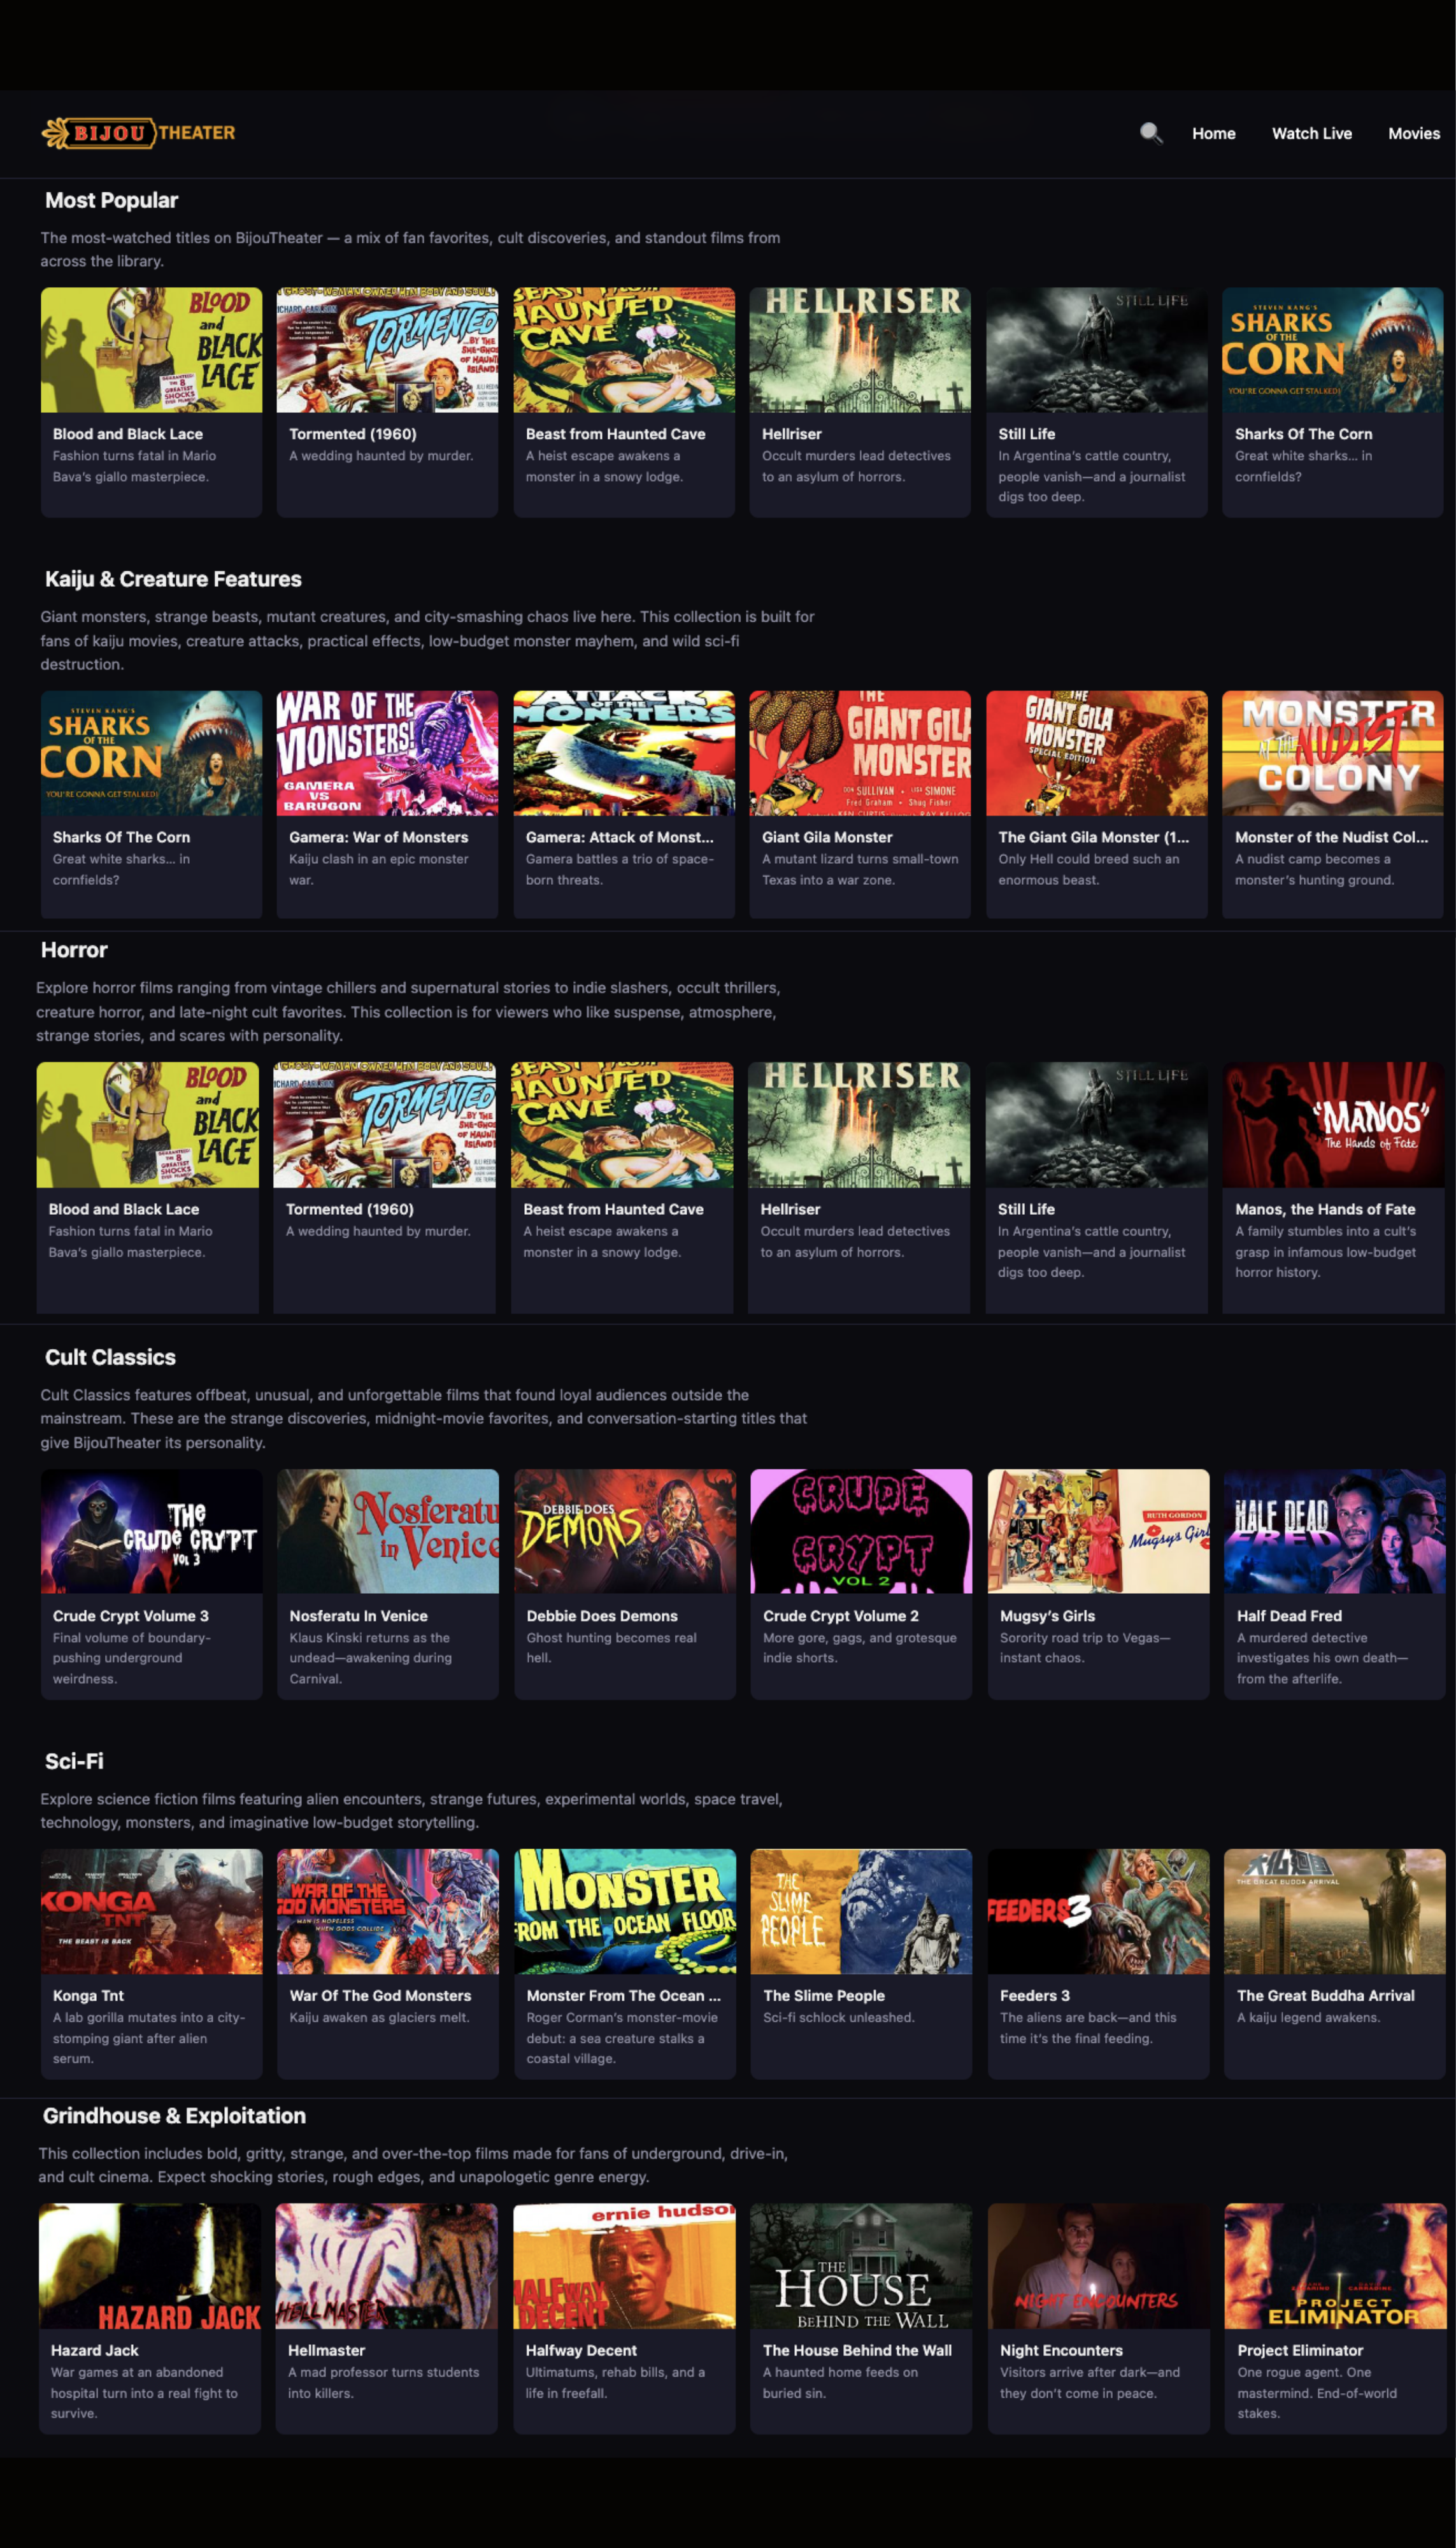Click the Feeders 3 title link
This screenshot has height=2548, width=1456.
(x=1034, y=1995)
